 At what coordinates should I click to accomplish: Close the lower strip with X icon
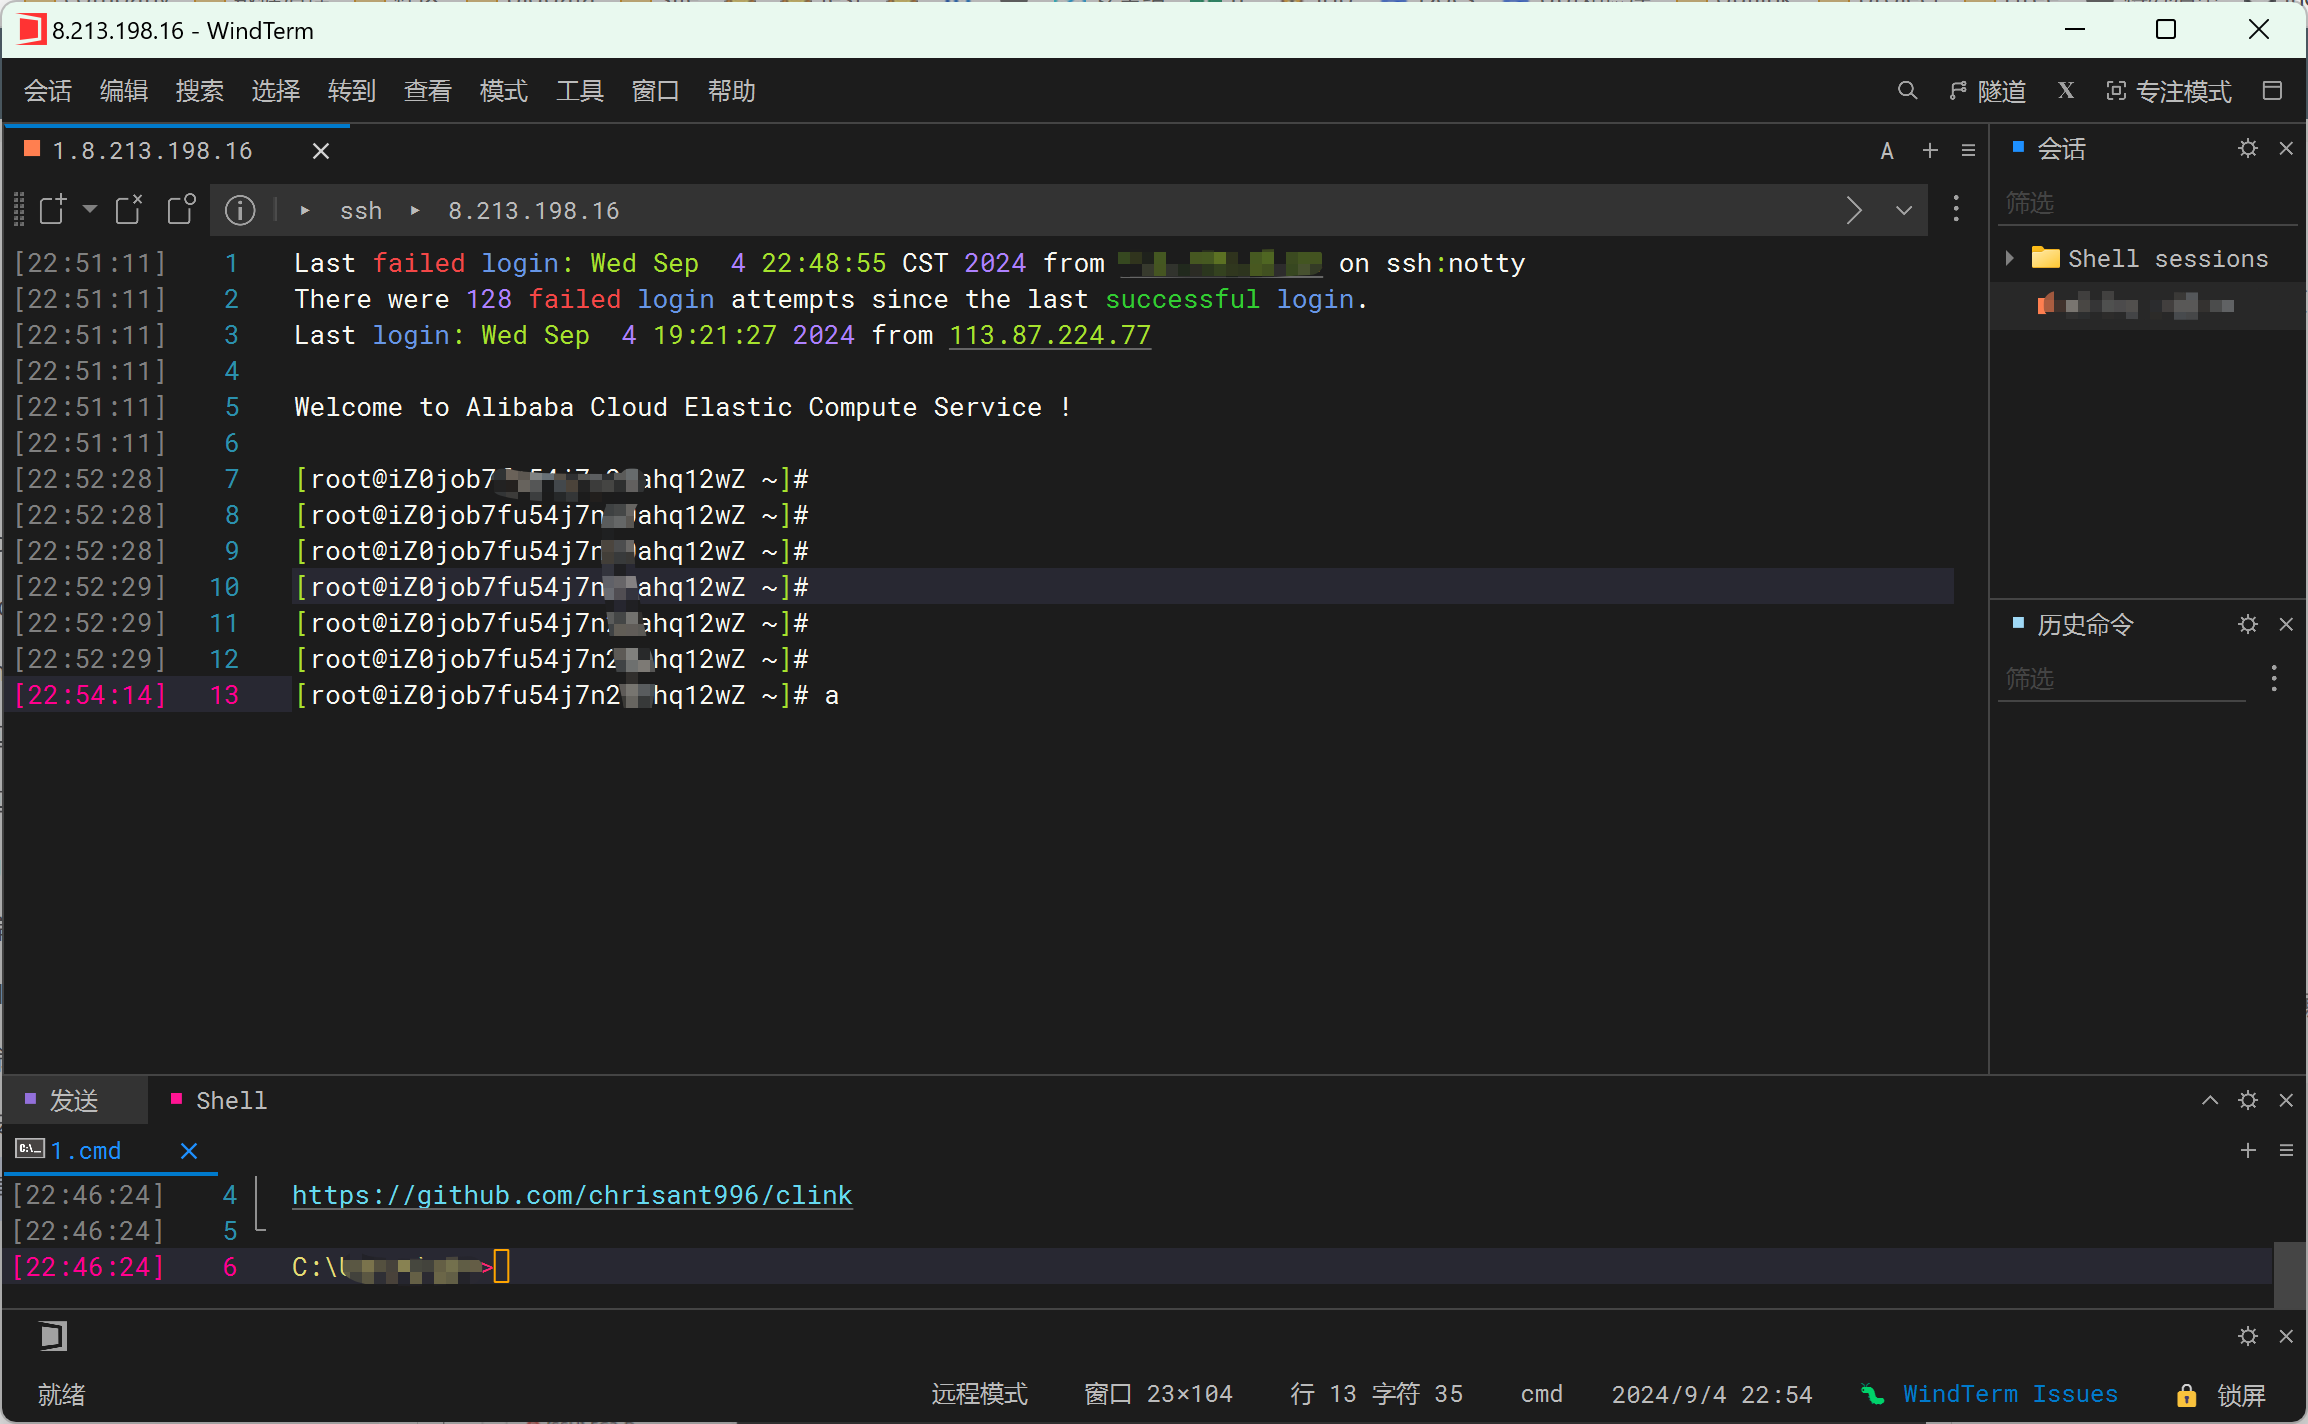point(2286,1336)
